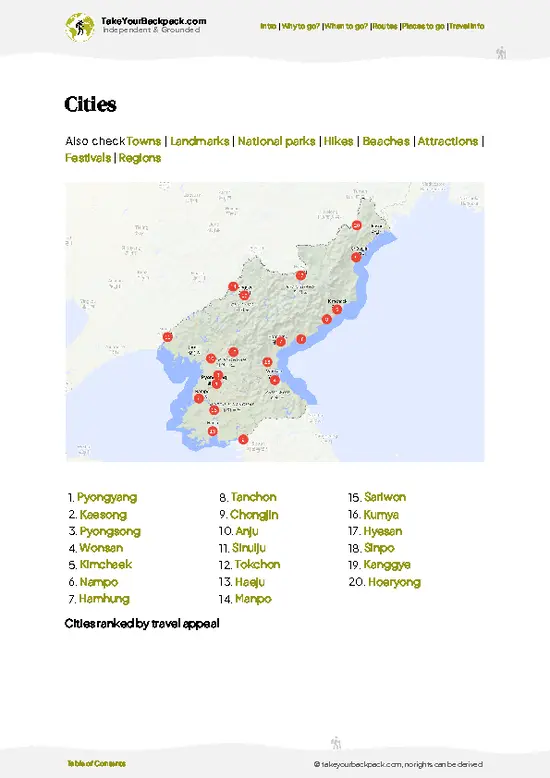This screenshot has height=778, width=550.
Task: Select Kaesong in the list
Action: (103, 515)
